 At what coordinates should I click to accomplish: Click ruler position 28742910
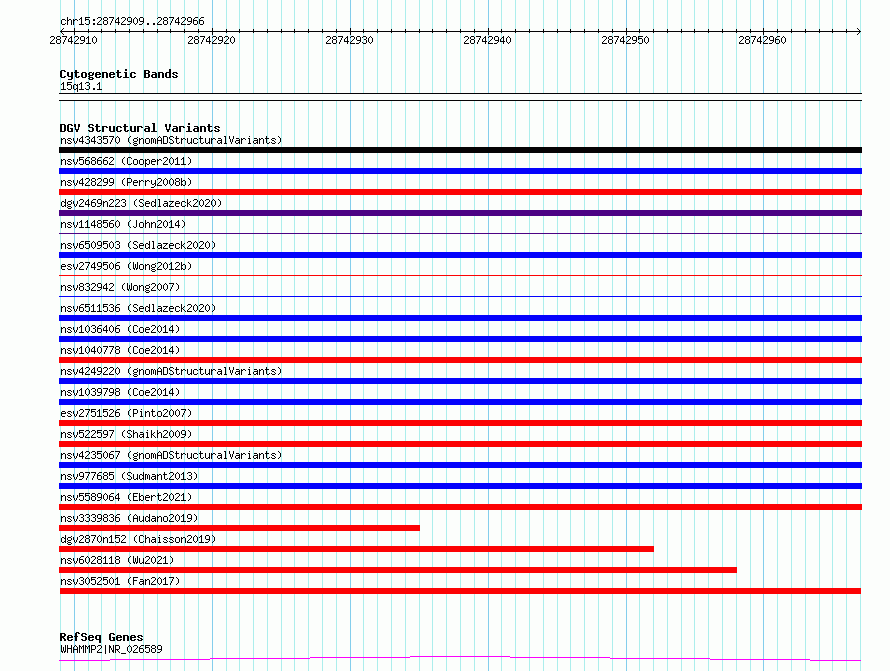tap(73, 40)
